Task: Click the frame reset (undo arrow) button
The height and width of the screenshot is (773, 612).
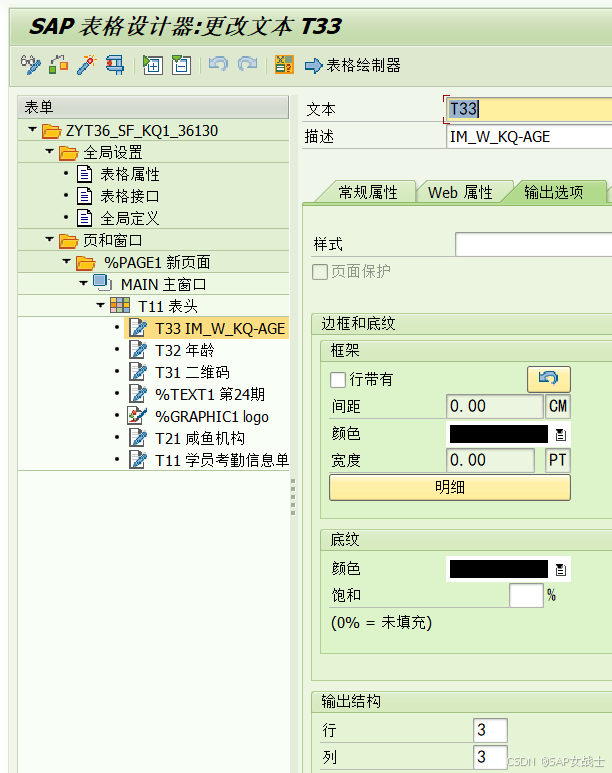Action: point(548,379)
